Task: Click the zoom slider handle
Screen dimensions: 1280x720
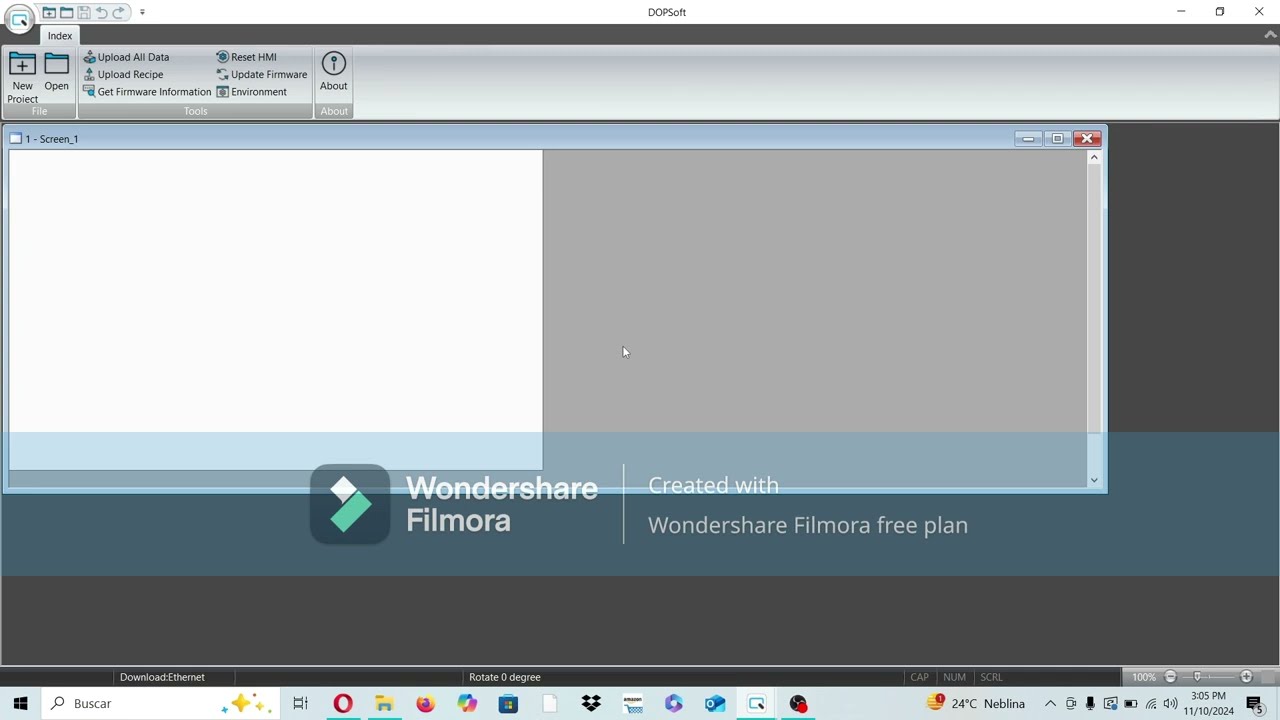Action: coord(1198,677)
